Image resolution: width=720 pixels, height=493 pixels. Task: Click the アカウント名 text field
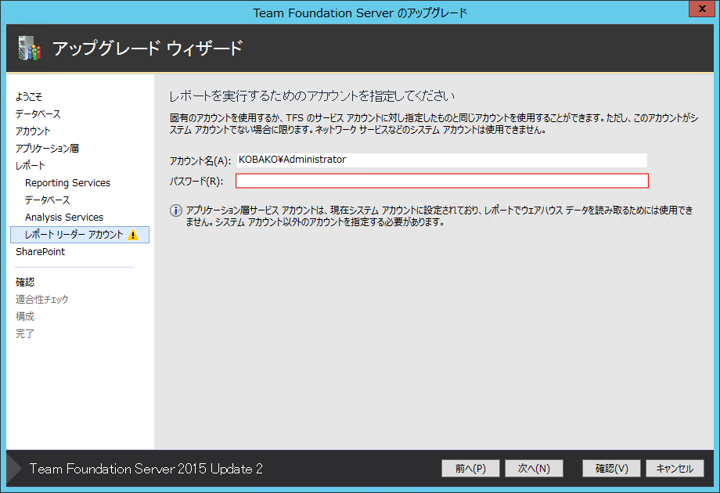coord(441,159)
